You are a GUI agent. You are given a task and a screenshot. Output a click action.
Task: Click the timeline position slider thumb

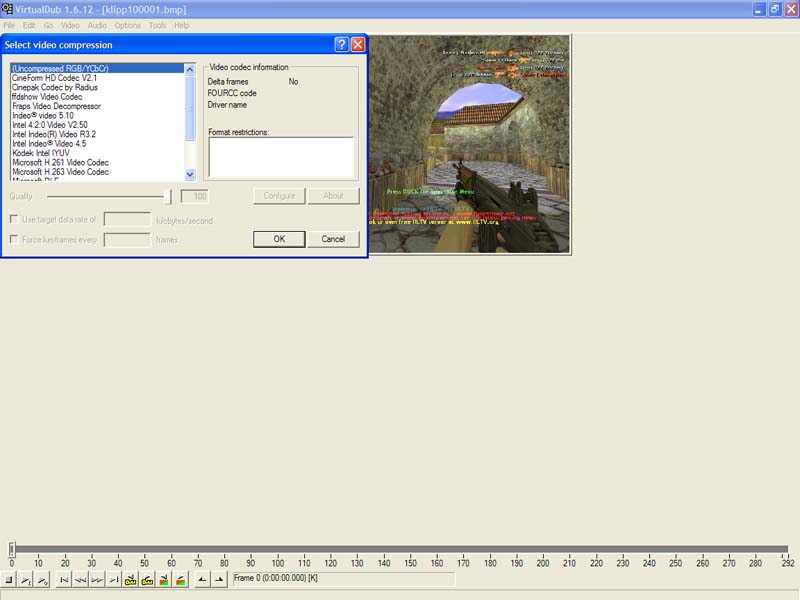12,549
